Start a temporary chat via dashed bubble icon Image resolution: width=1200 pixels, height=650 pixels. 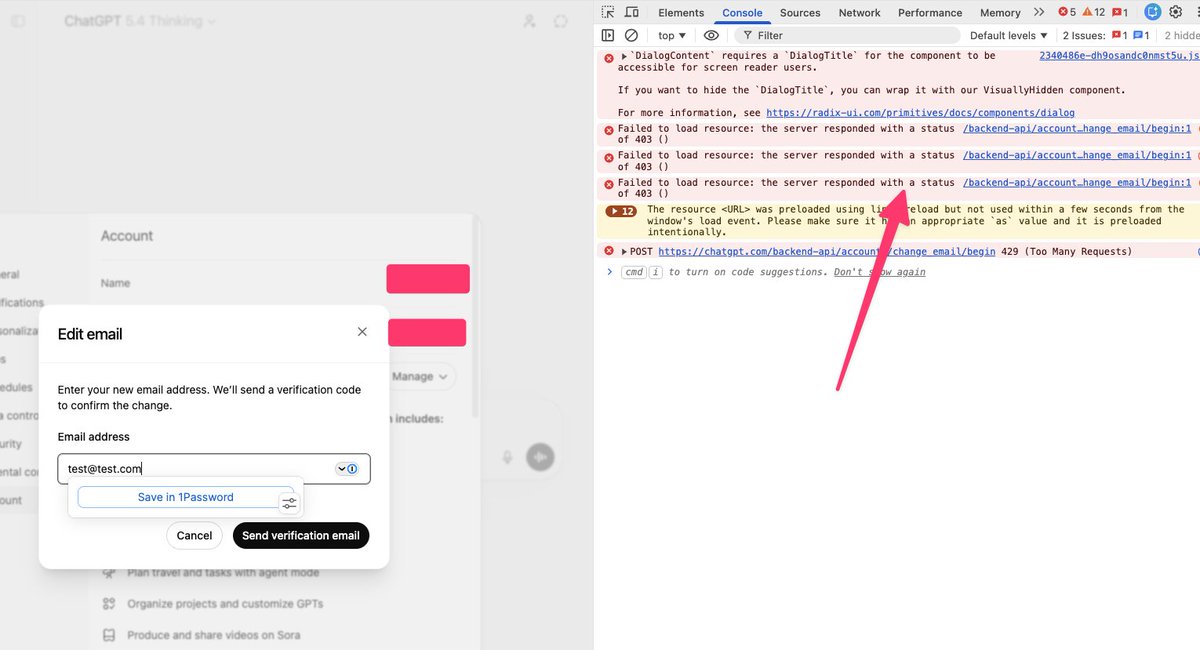point(560,21)
